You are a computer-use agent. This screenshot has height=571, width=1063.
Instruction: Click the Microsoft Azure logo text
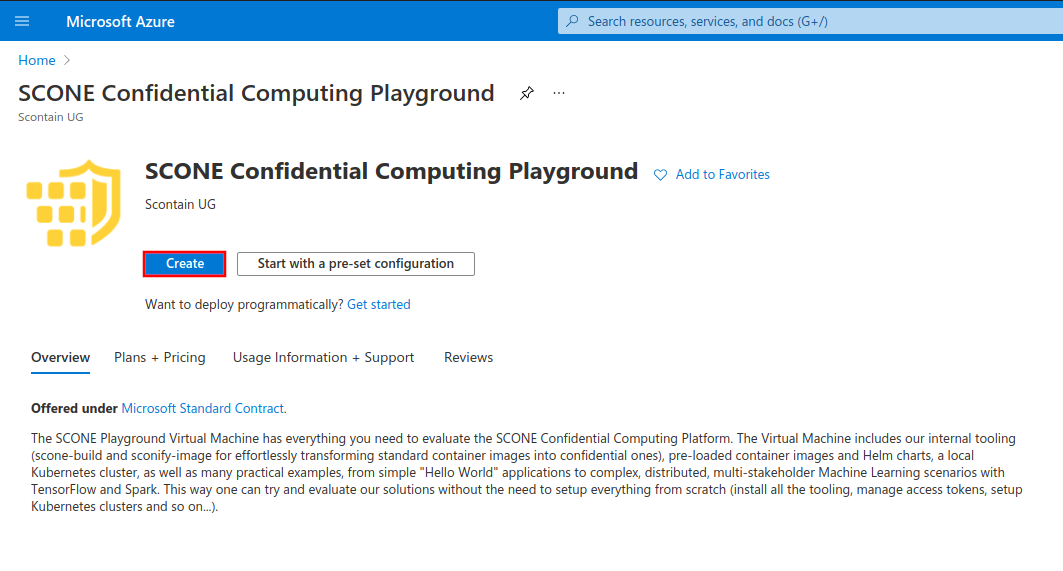pos(120,22)
